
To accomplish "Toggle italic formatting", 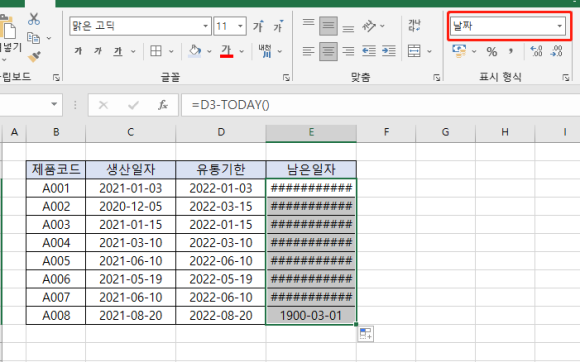I will click(x=98, y=51).
